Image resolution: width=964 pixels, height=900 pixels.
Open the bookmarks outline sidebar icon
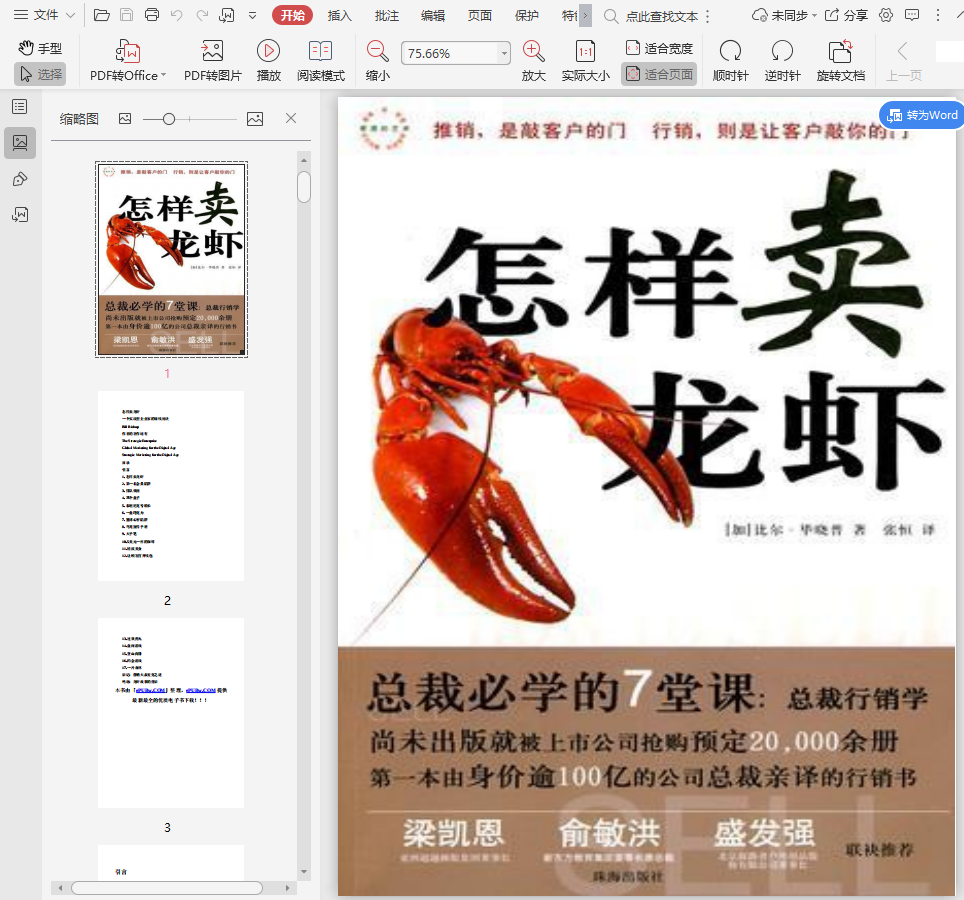pos(20,107)
